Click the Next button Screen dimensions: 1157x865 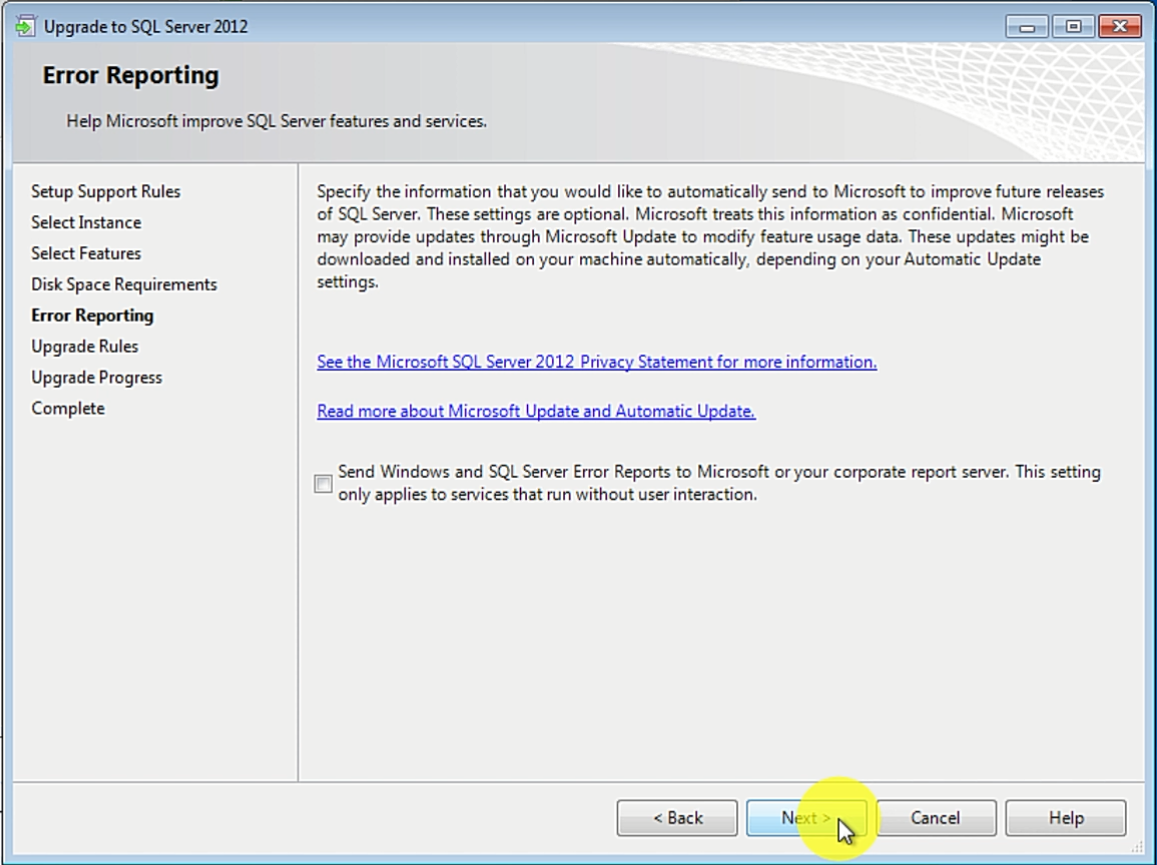806,818
